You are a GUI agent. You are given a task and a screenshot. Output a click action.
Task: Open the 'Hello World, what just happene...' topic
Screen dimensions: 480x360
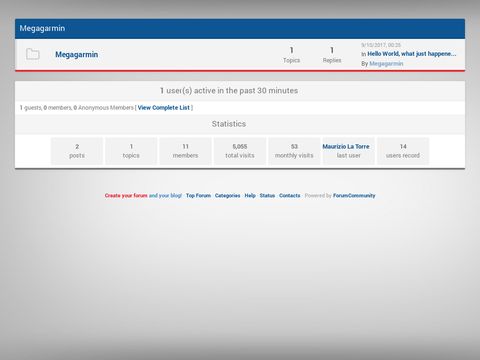pos(412,54)
